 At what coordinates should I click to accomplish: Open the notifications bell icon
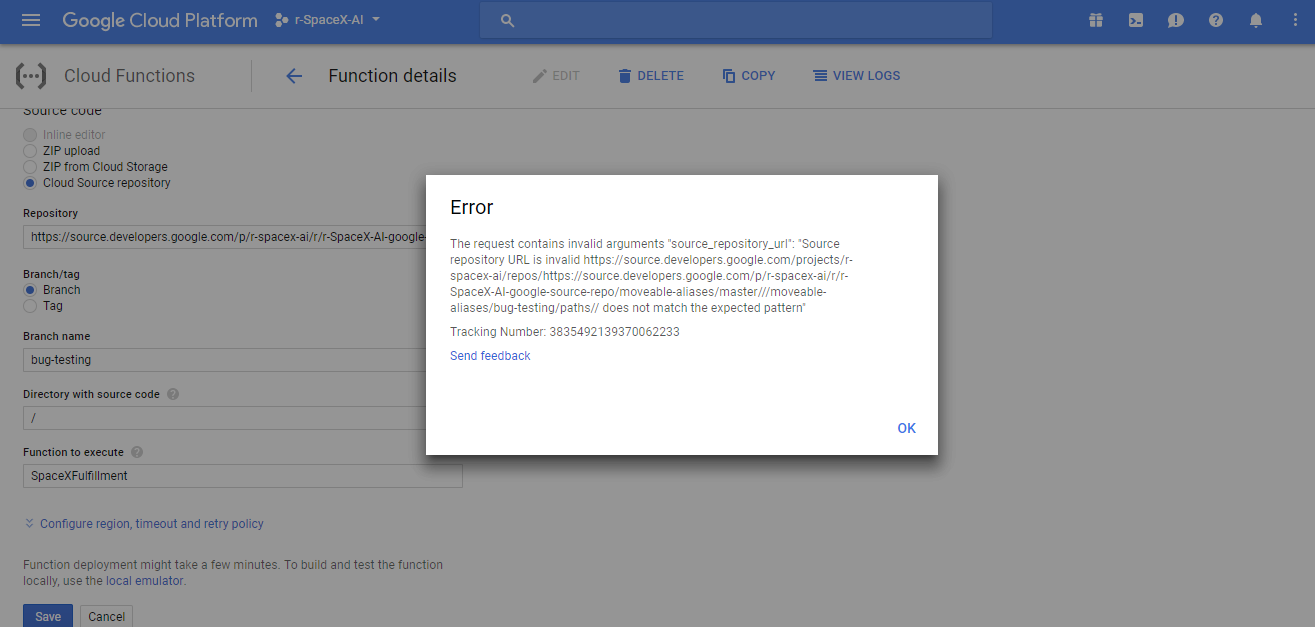click(x=1256, y=20)
